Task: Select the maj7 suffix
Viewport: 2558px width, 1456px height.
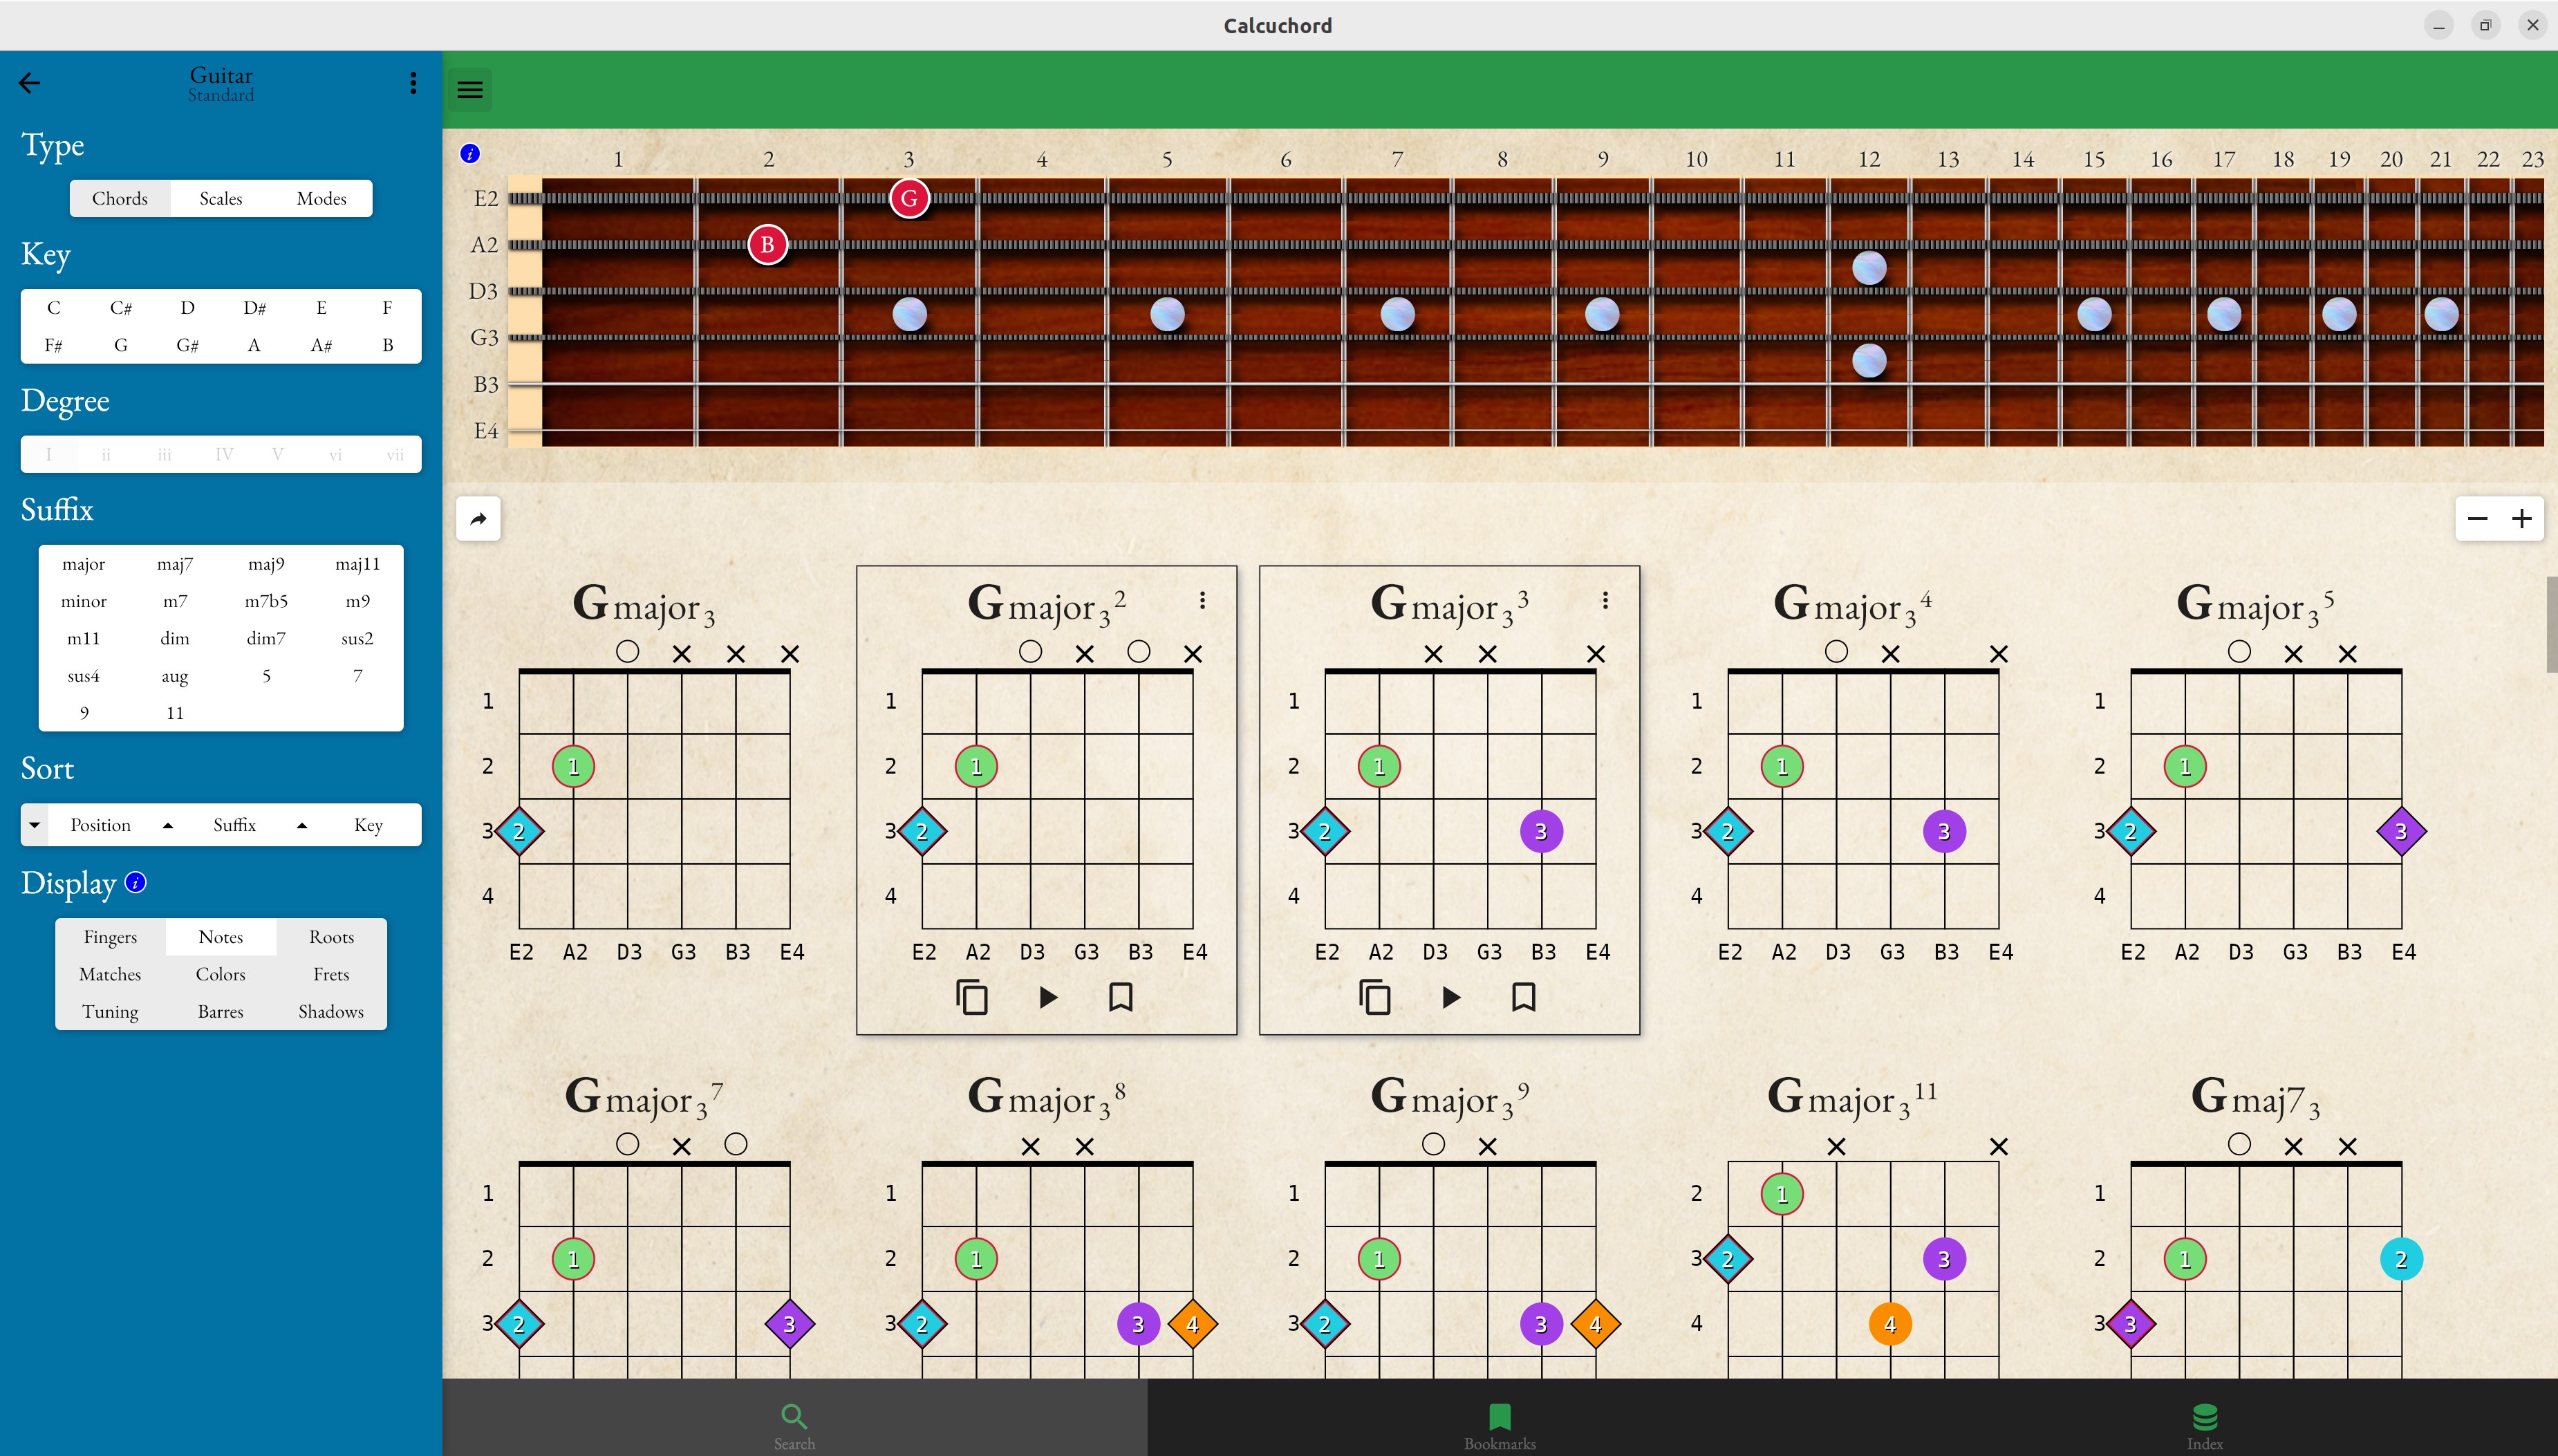Action: 175,564
